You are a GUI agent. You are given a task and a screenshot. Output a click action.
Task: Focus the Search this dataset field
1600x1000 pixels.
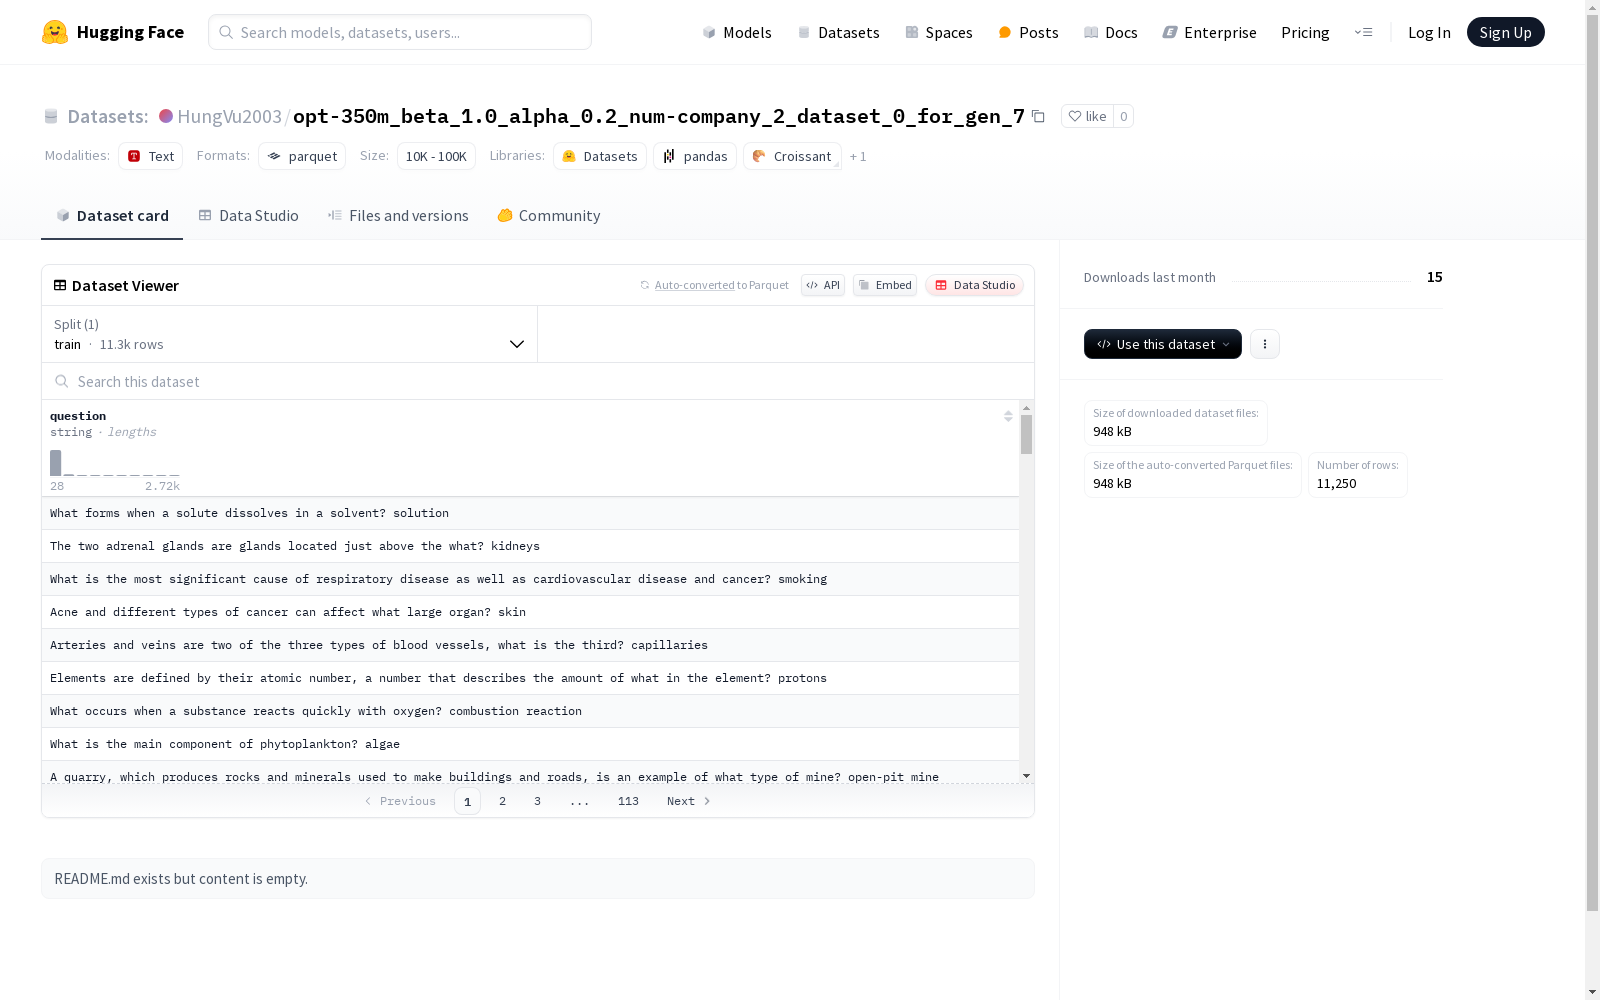click(538, 381)
